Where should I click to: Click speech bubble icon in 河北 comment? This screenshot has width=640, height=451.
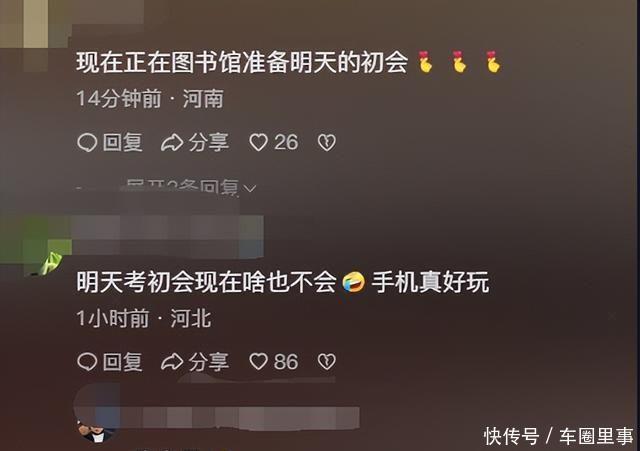(x=87, y=362)
